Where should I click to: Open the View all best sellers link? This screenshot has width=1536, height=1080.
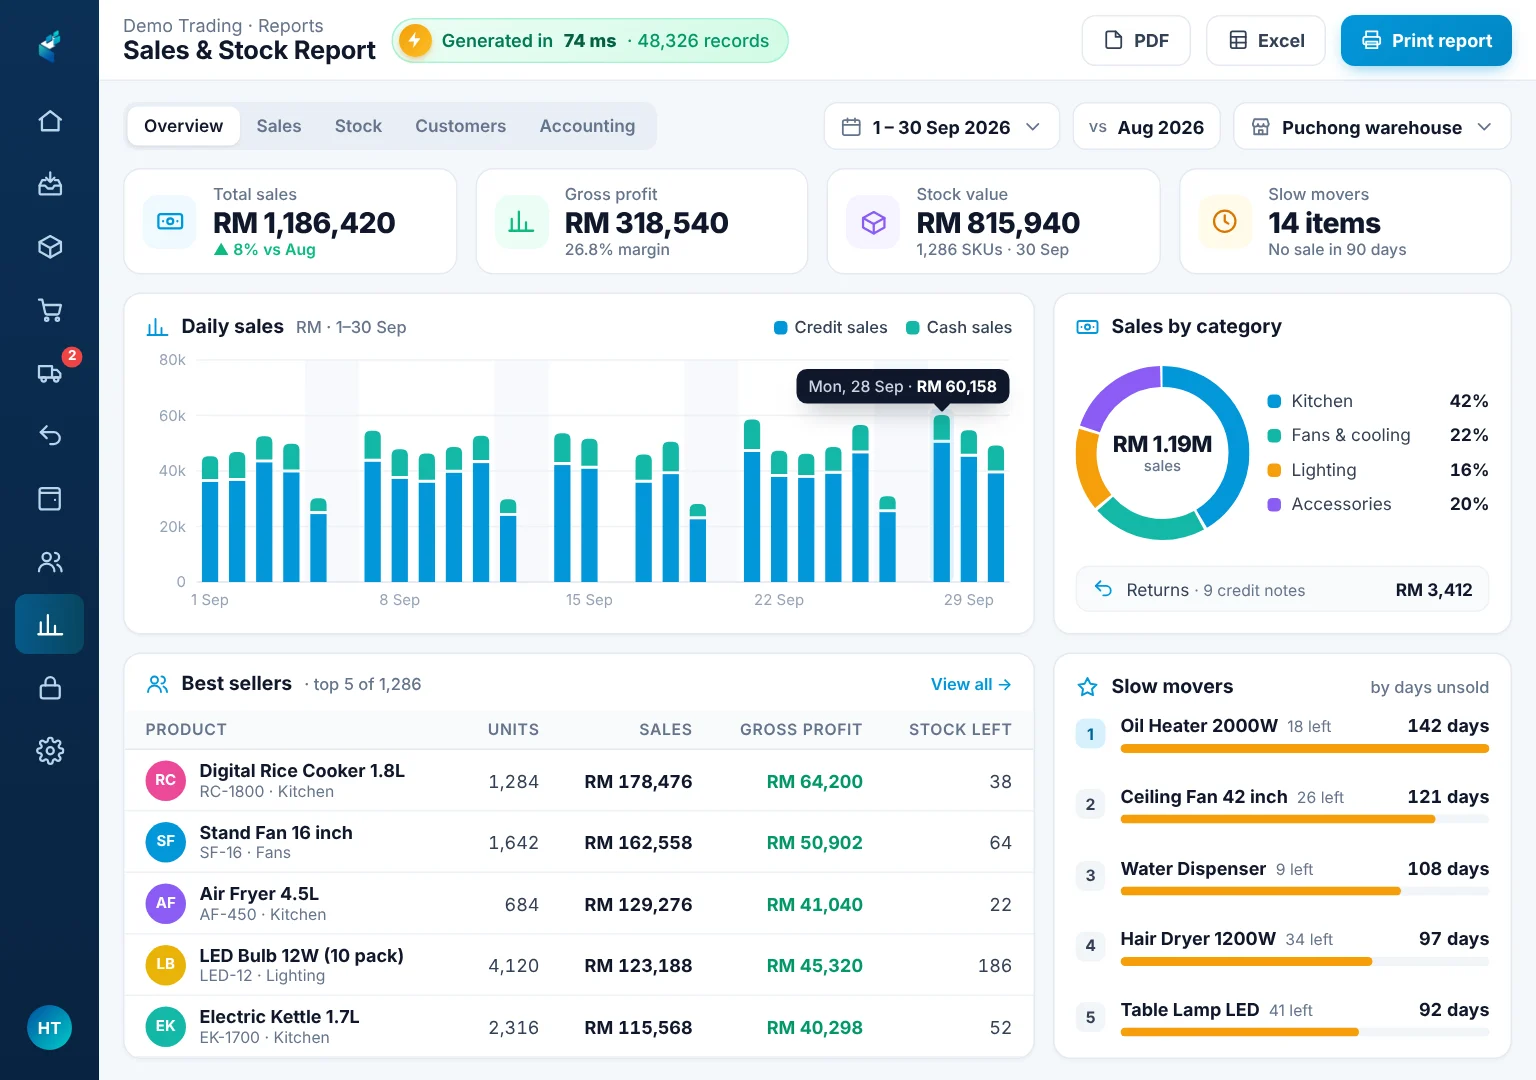(x=971, y=684)
